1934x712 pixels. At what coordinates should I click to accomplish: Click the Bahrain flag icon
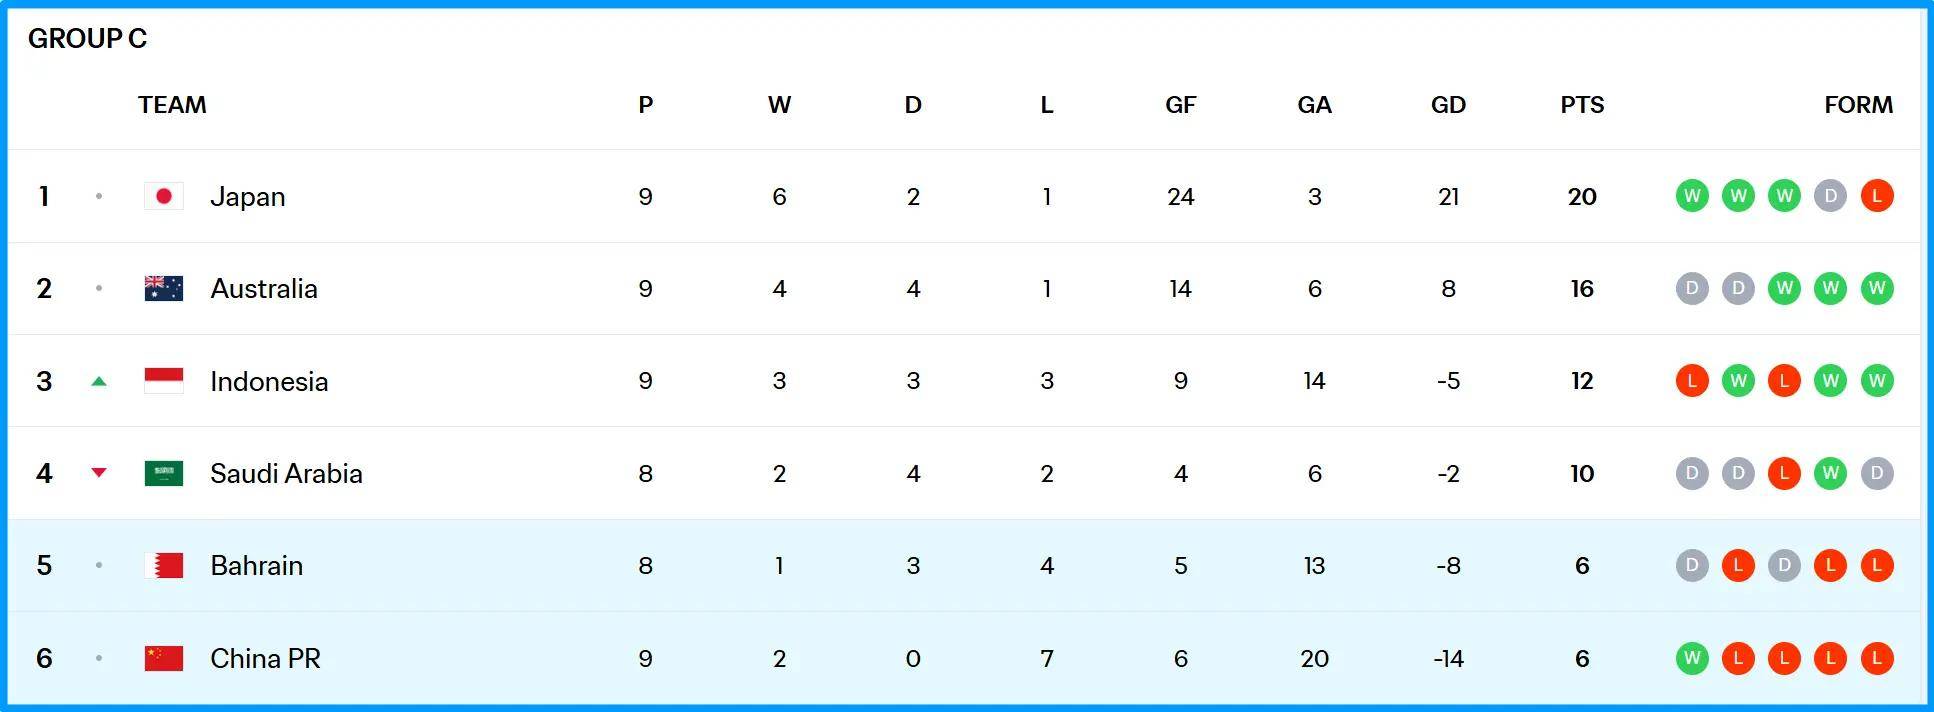[164, 566]
